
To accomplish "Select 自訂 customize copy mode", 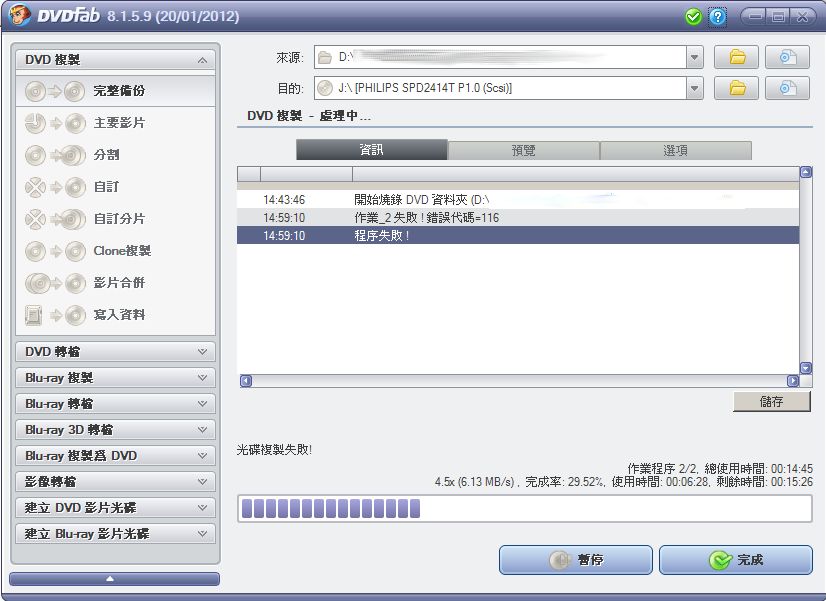I will tap(115, 187).
